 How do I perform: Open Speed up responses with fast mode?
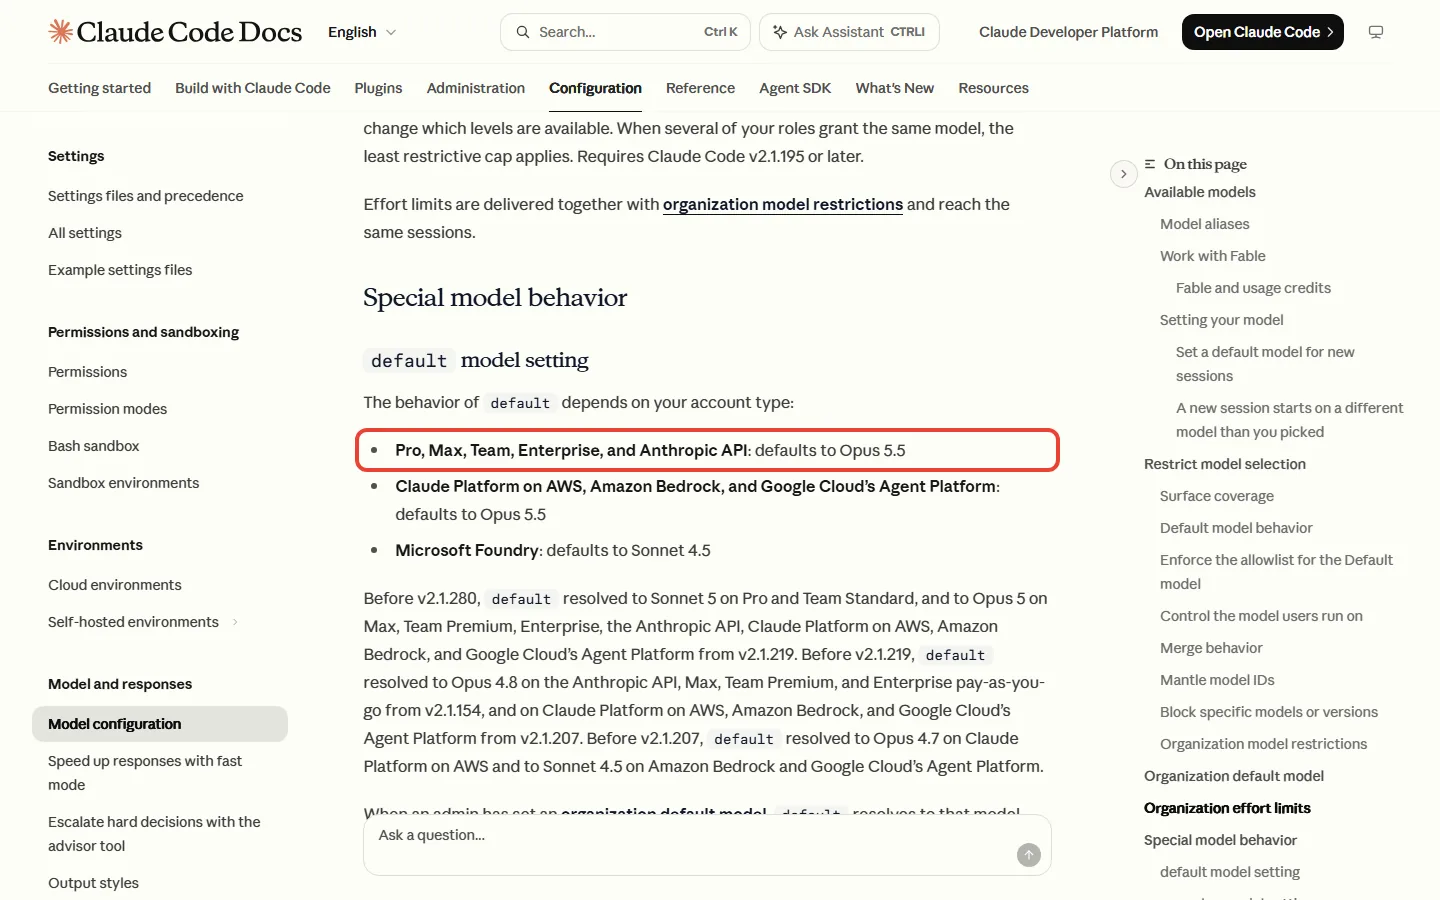145,773
